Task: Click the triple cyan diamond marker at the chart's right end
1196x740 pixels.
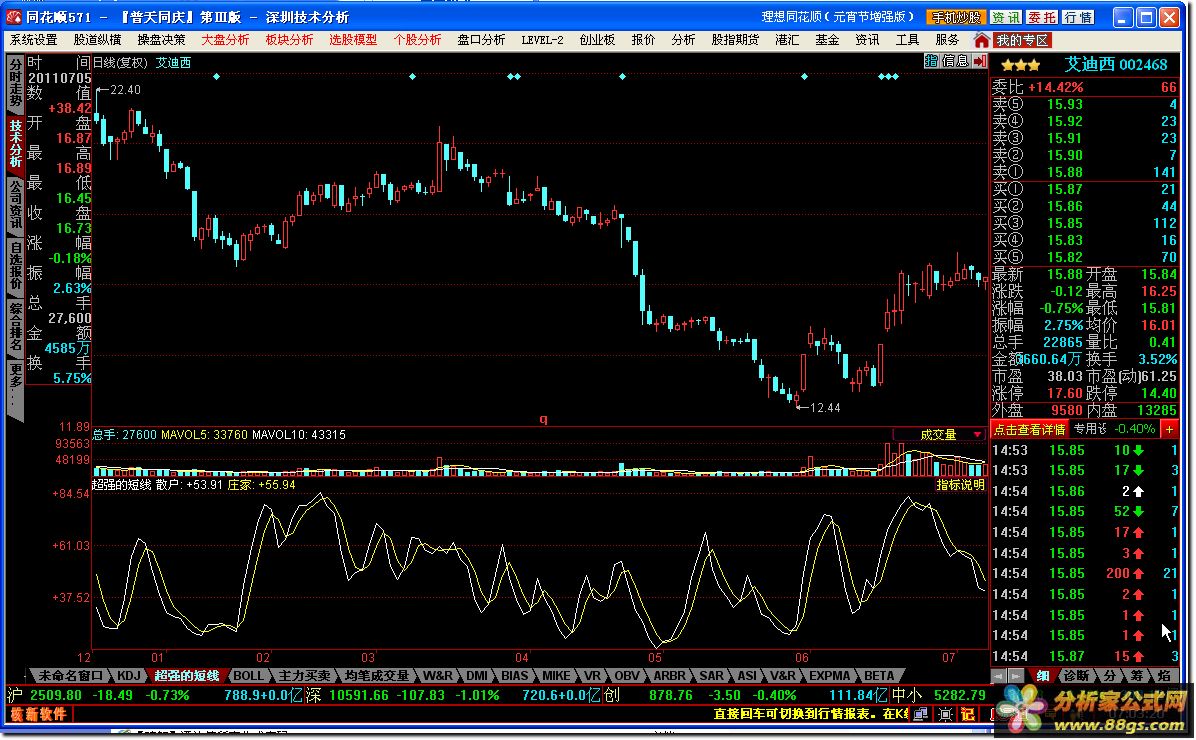Action: (888, 76)
